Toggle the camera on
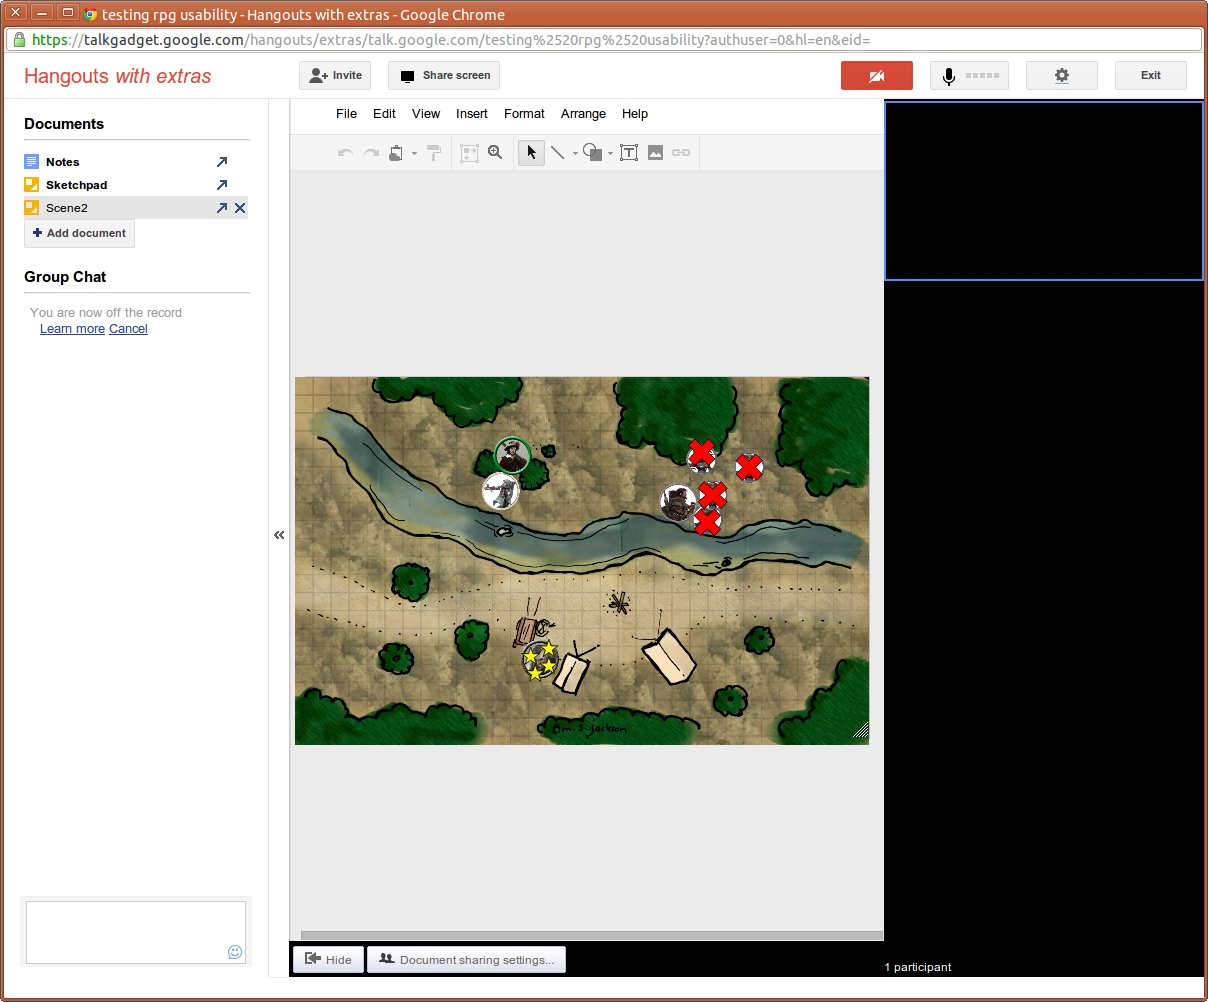This screenshot has height=1002, width=1208. (x=877, y=75)
